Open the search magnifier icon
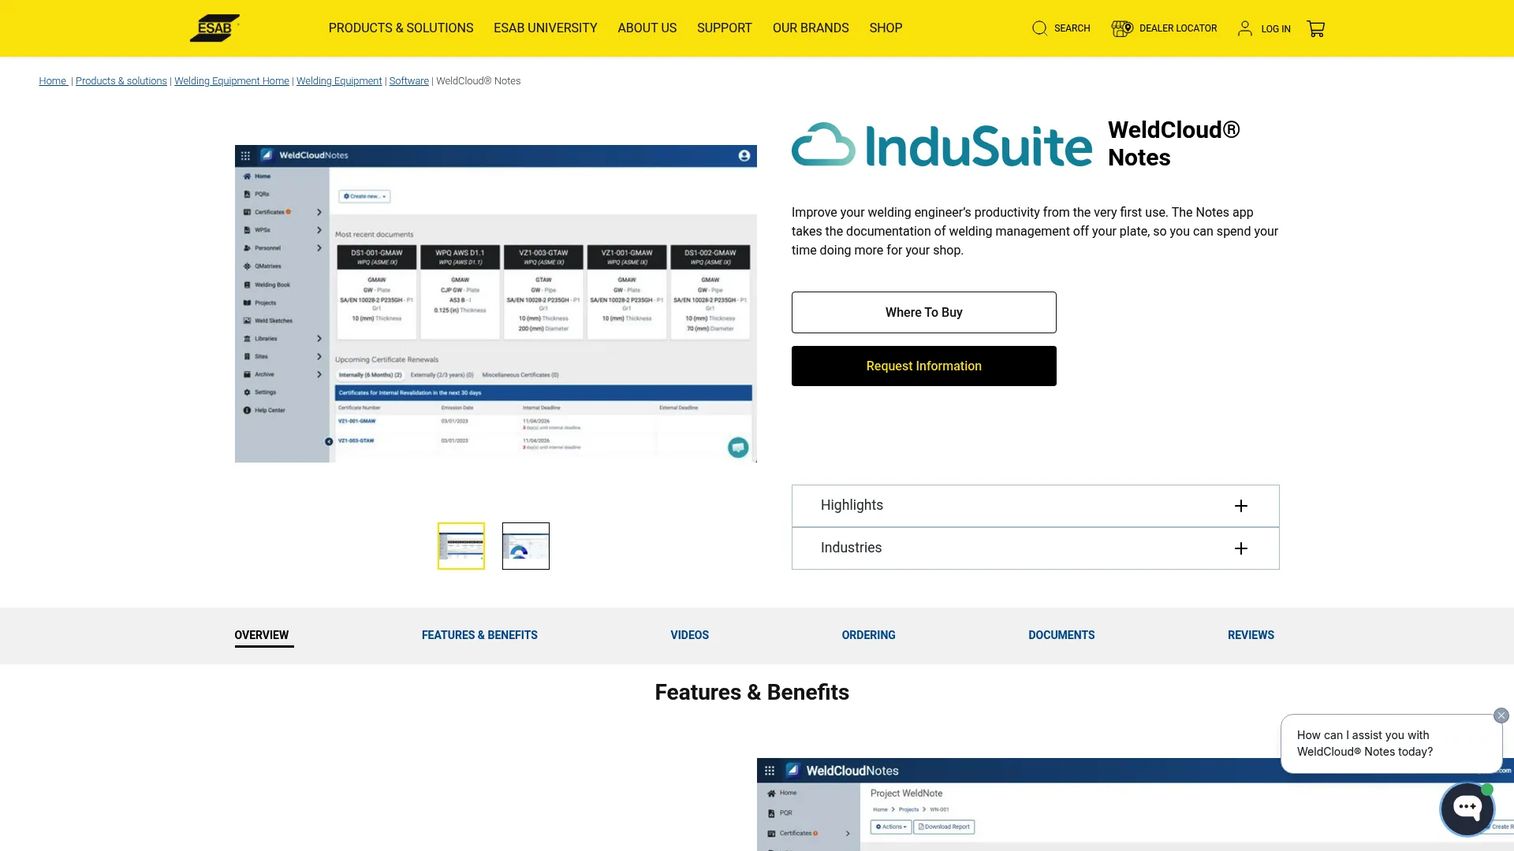 pyautogui.click(x=1039, y=28)
